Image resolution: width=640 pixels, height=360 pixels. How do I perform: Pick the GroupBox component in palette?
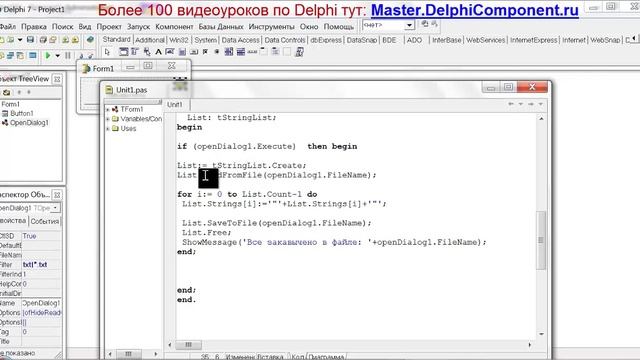coord(264,52)
